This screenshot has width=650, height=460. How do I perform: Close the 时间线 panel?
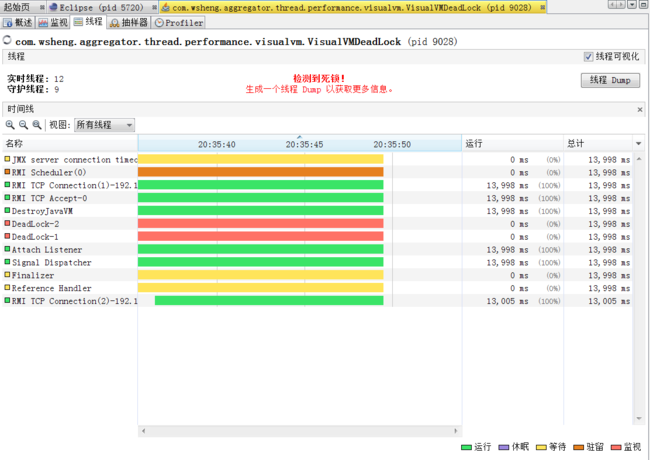[x=640, y=109]
